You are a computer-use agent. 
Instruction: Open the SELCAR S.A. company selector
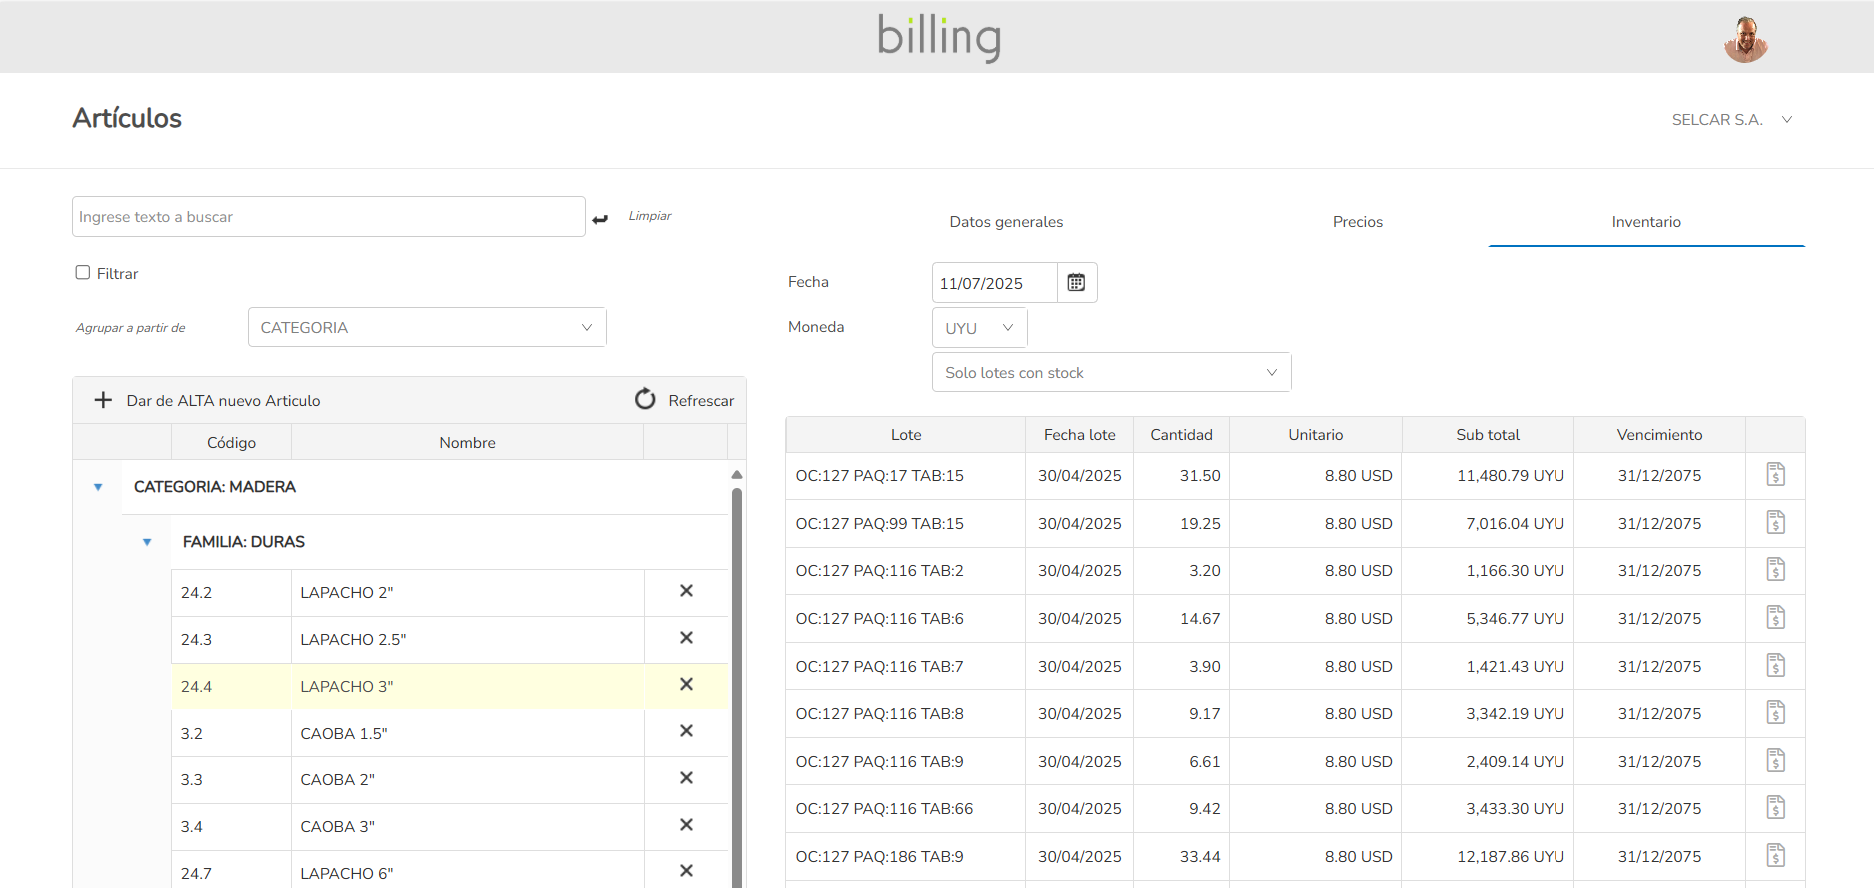pyautogui.click(x=1731, y=120)
